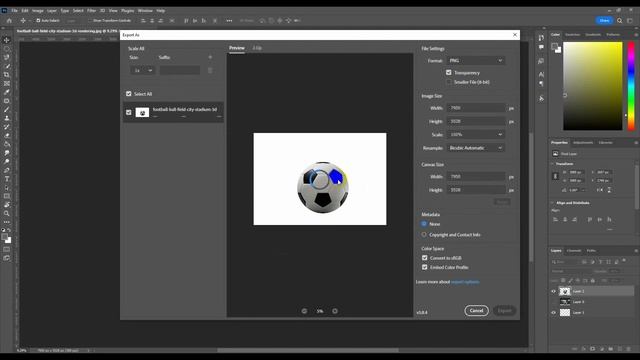Zoom out of the export preview
Image resolution: width=640 pixels, height=360 pixels.
(x=304, y=311)
